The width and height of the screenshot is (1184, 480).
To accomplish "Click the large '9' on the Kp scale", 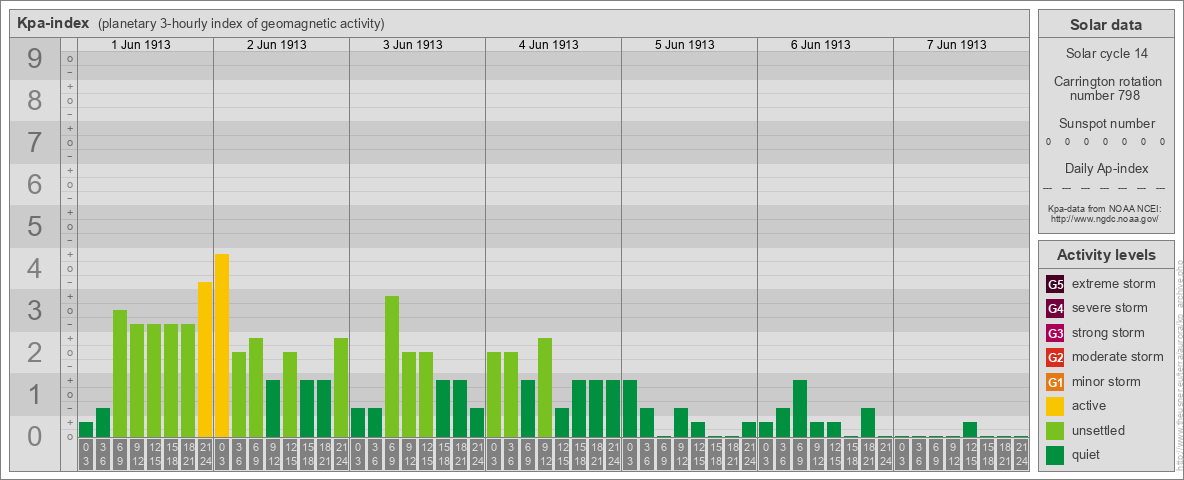I will pos(34,59).
